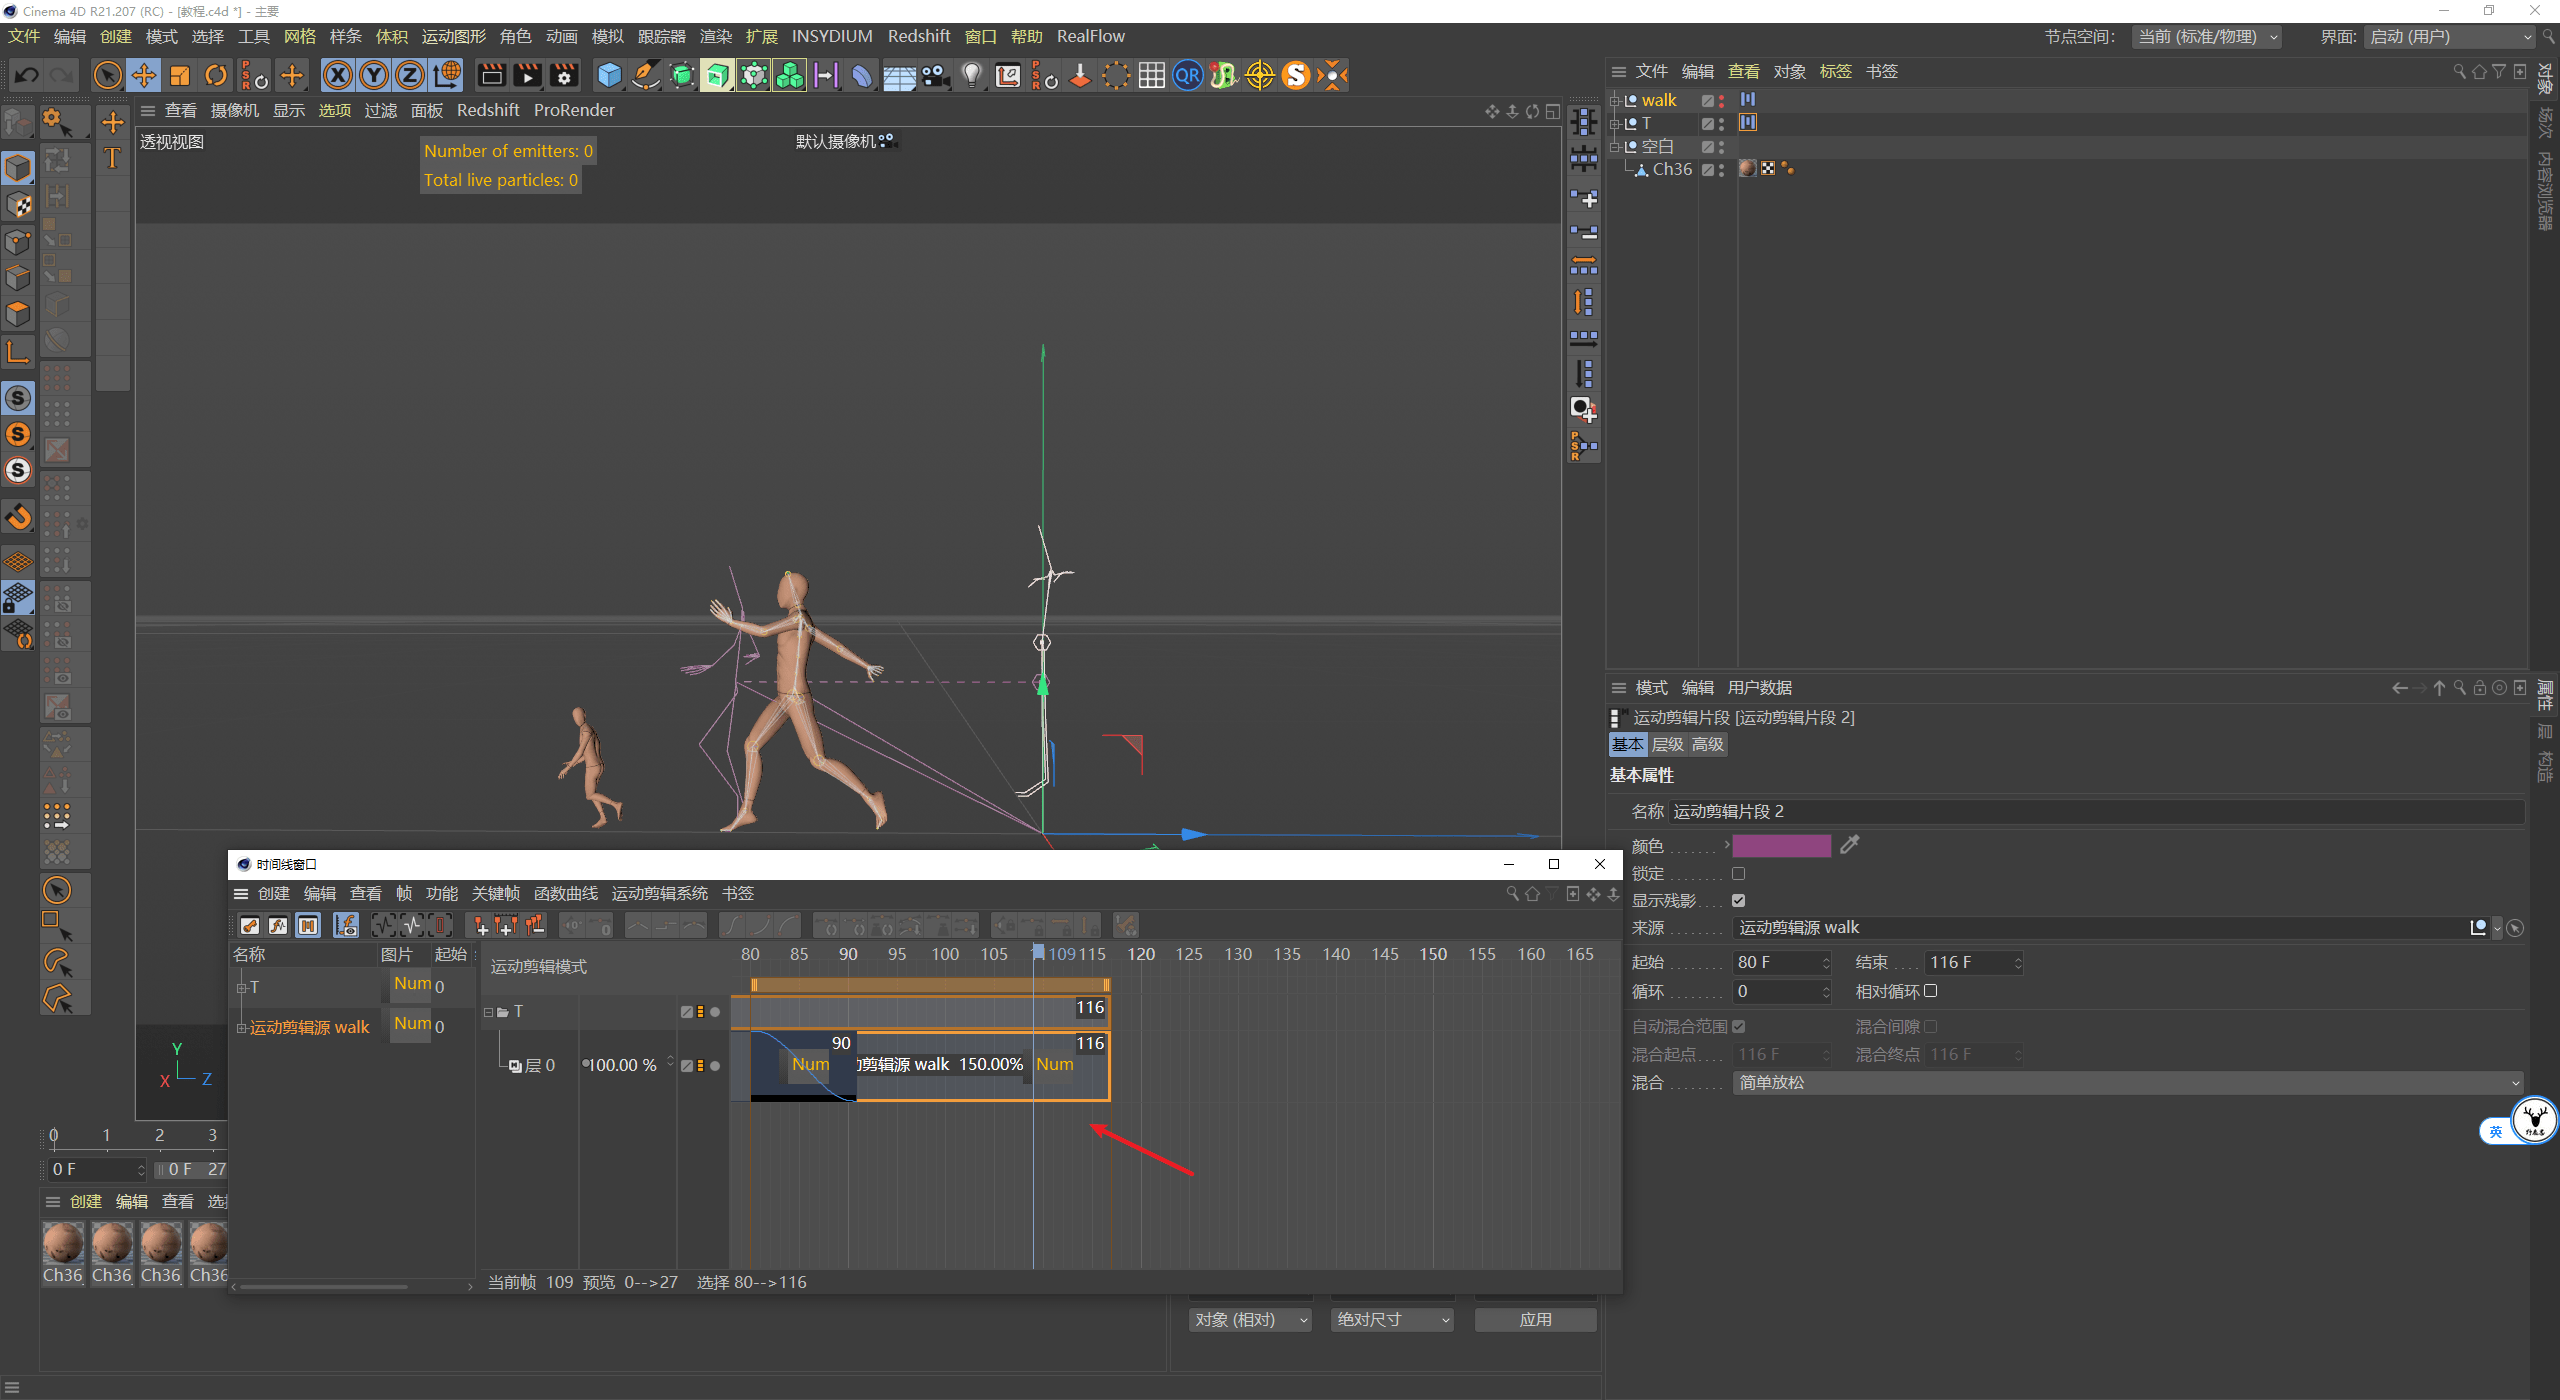Click the 应用 button

coord(1535,1319)
